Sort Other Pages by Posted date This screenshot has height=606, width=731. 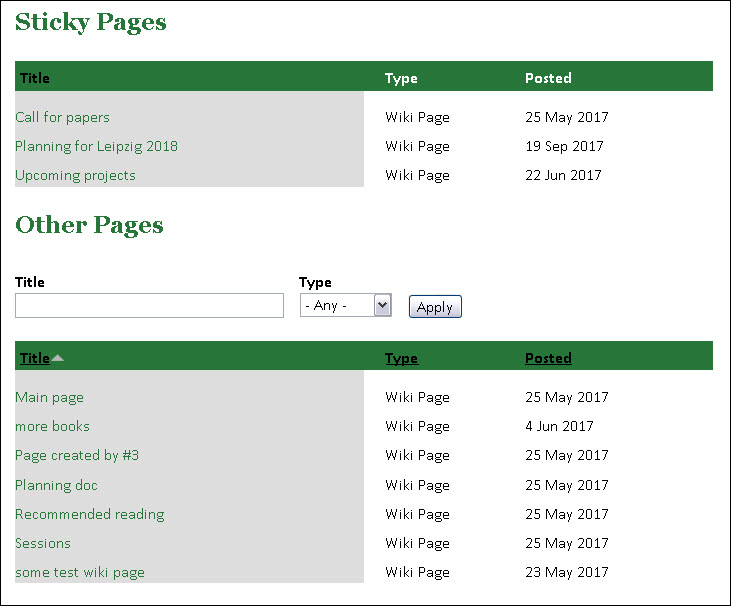pos(548,358)
